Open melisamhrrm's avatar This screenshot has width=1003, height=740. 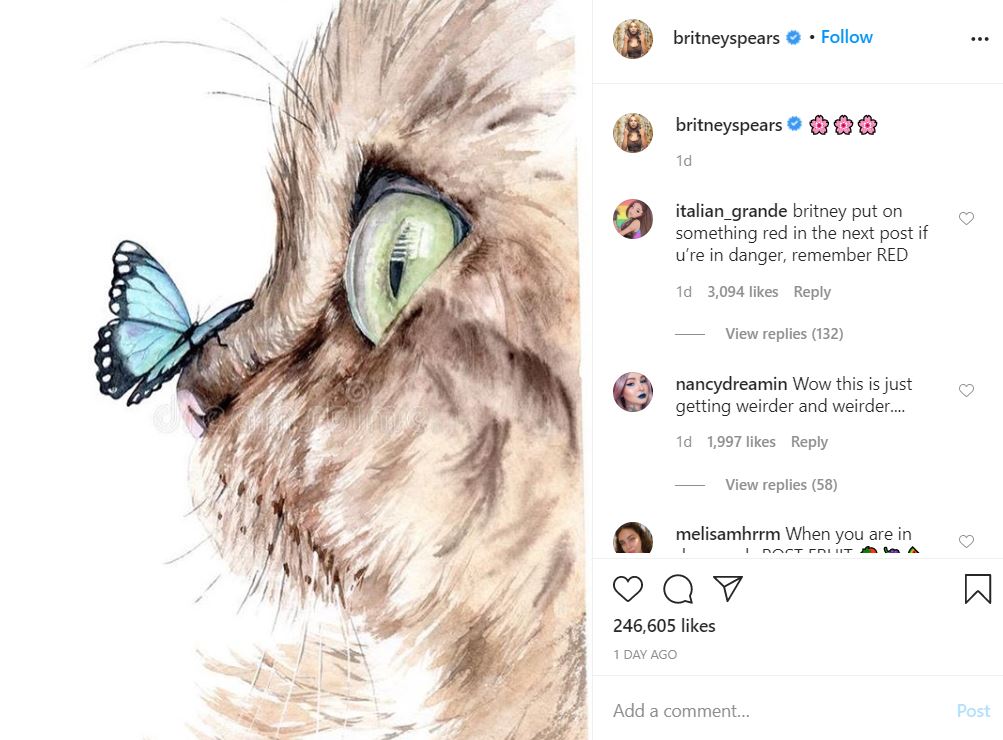coord(633,540)
